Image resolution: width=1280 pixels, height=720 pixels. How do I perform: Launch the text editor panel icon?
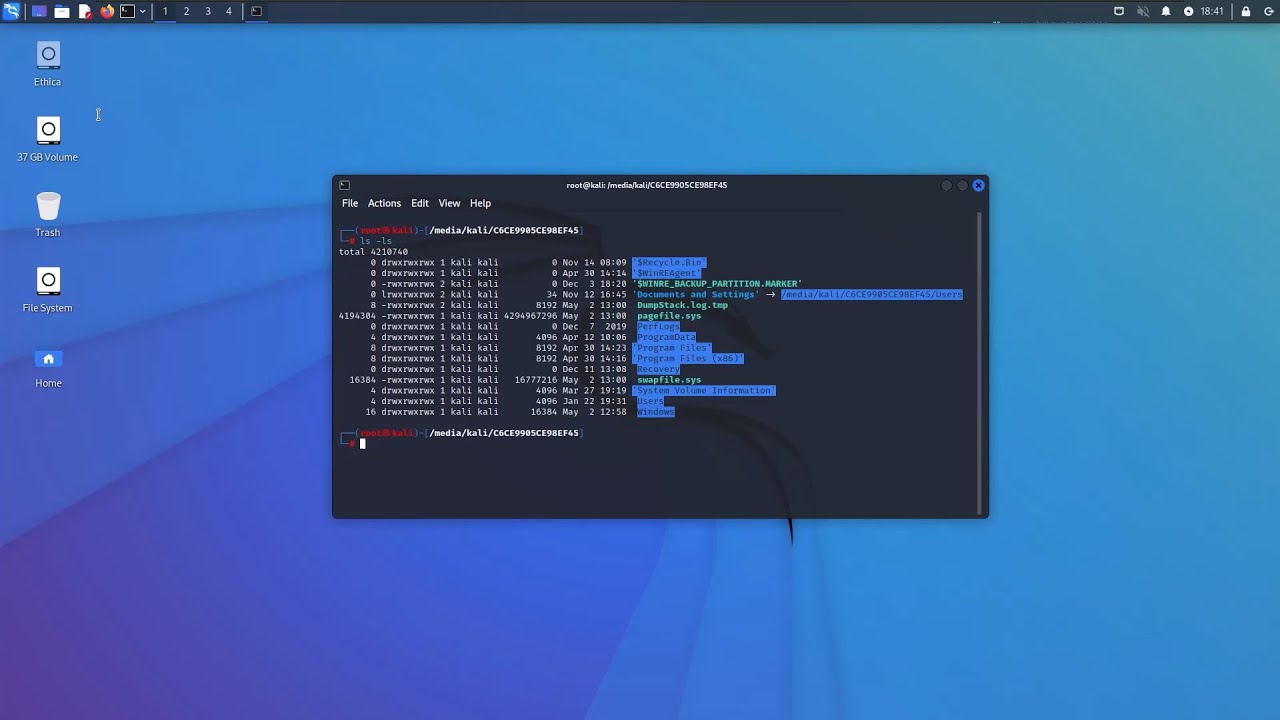85,11
